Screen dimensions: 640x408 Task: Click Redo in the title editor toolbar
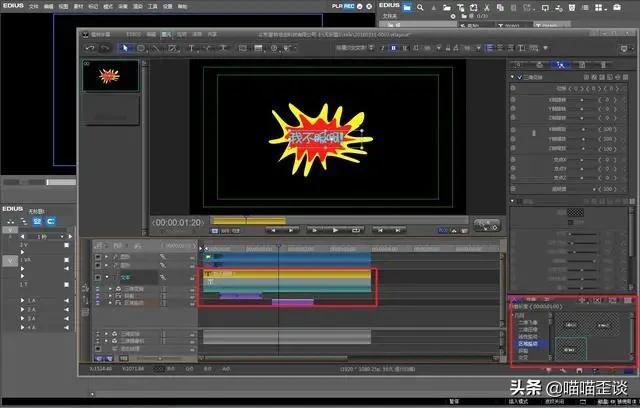click(x=105, y=48)
